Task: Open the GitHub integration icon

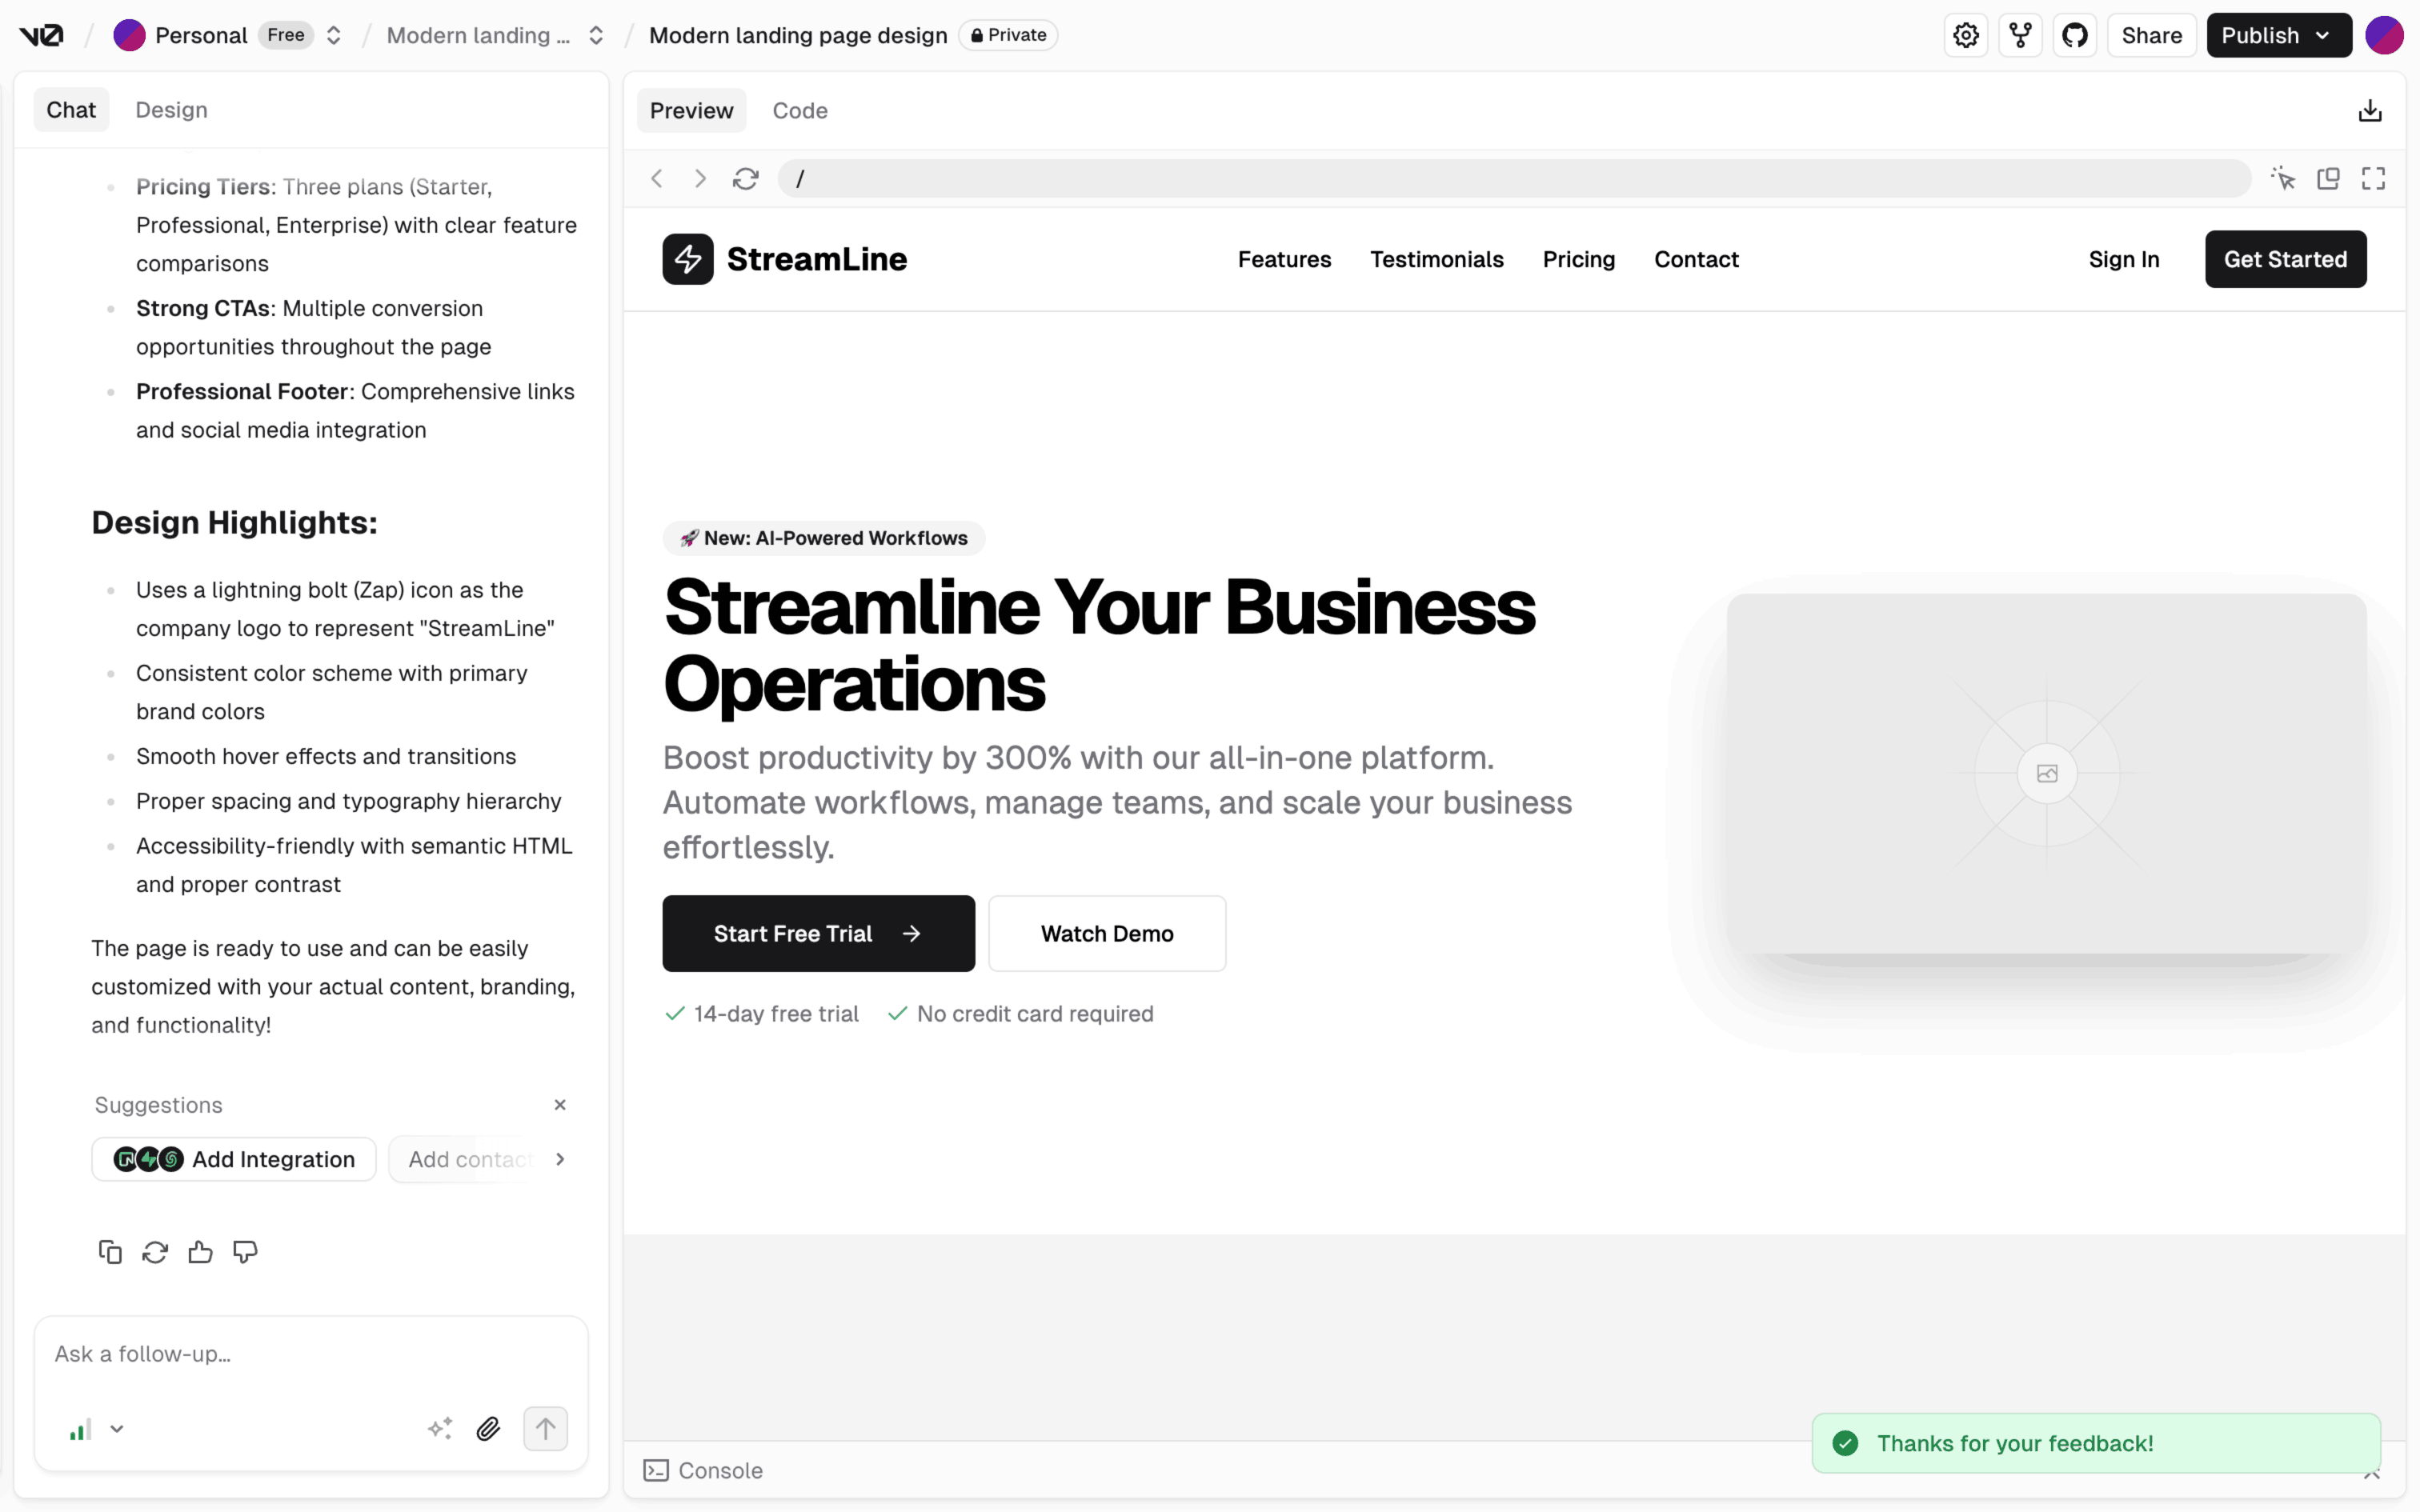Action: [x=2075, y=36]
